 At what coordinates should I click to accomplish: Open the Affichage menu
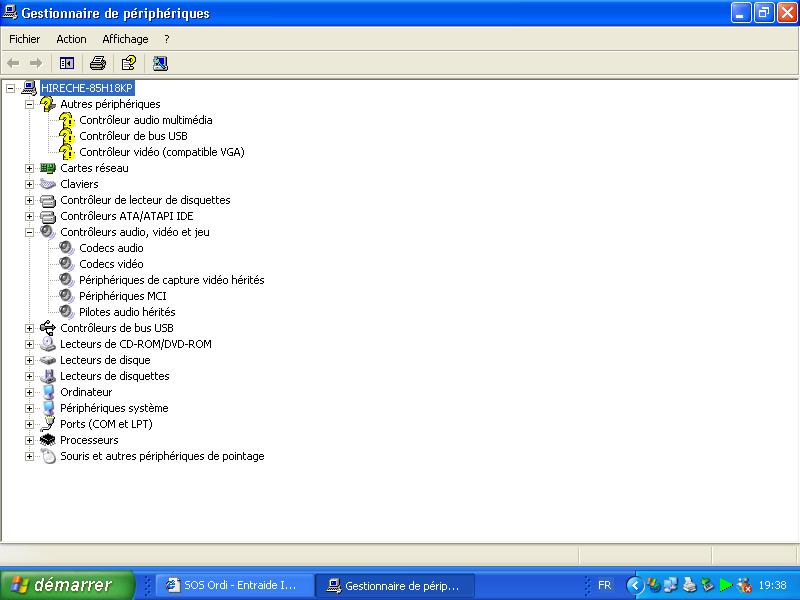click(126, 39)
